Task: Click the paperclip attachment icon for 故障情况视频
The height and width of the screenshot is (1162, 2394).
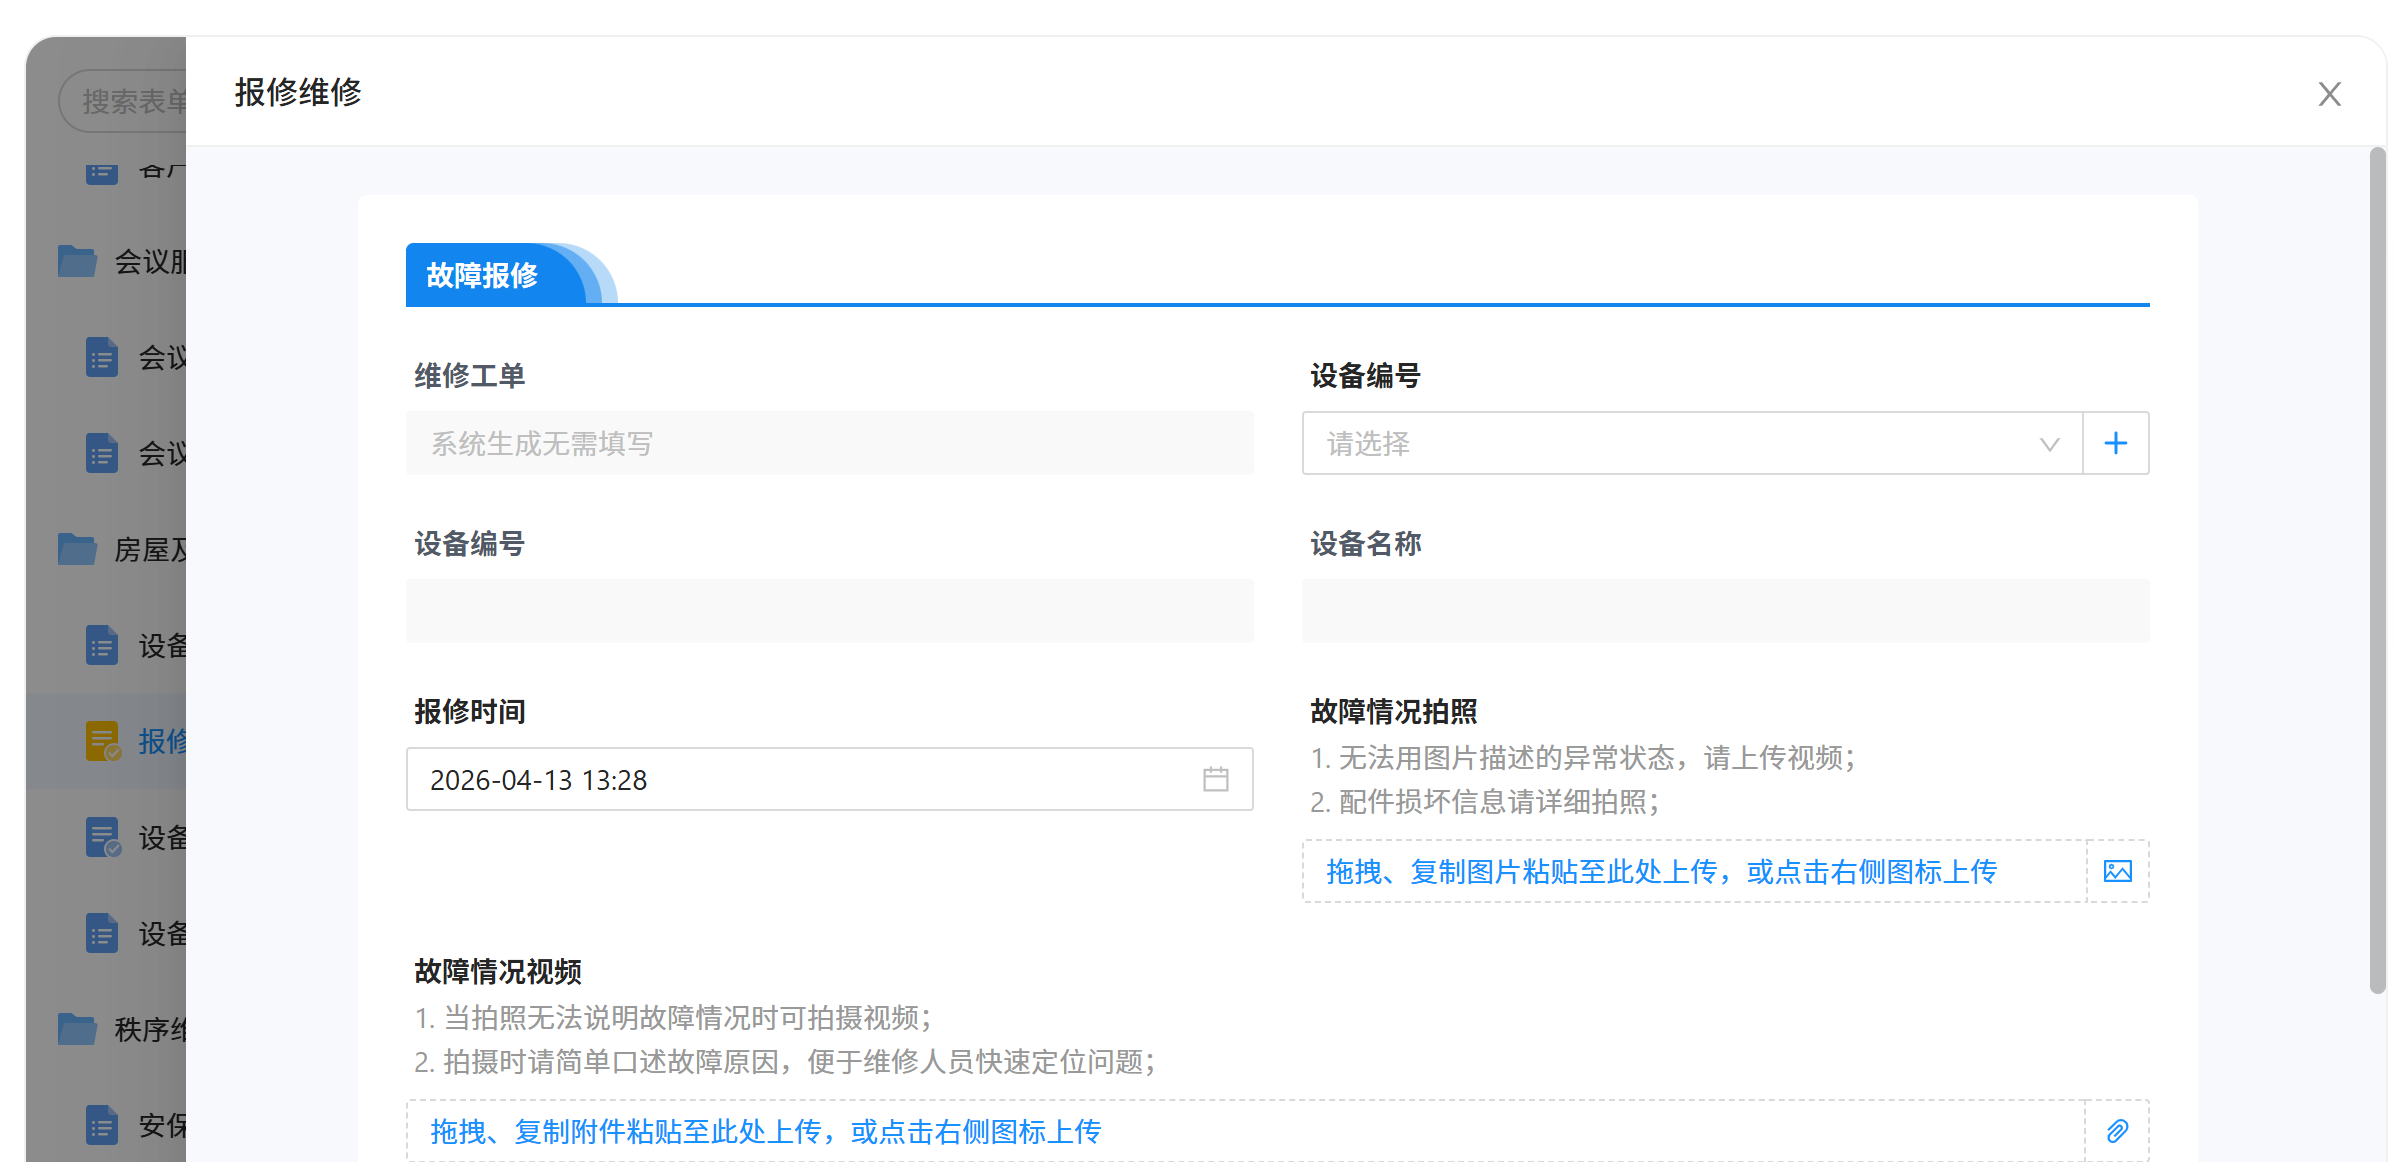Action: point(2117,1131)
